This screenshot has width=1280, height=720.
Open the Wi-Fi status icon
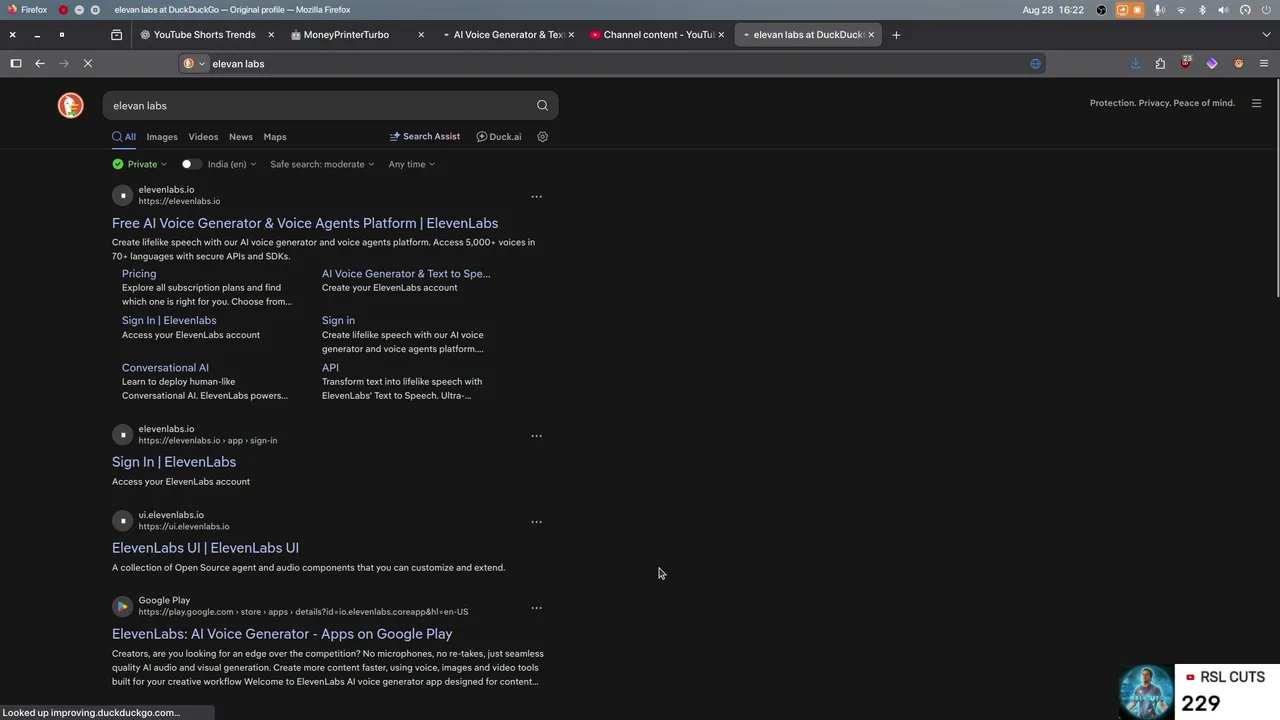coord(1181,10)
